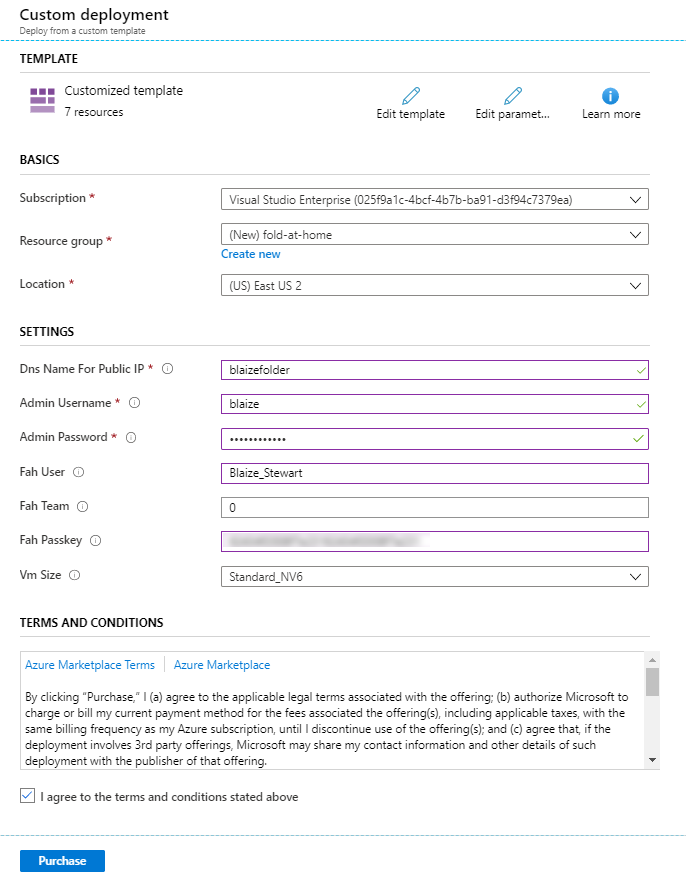686x881 pixels.
Task: Open the Subscription dropdown
Action: 434,199
